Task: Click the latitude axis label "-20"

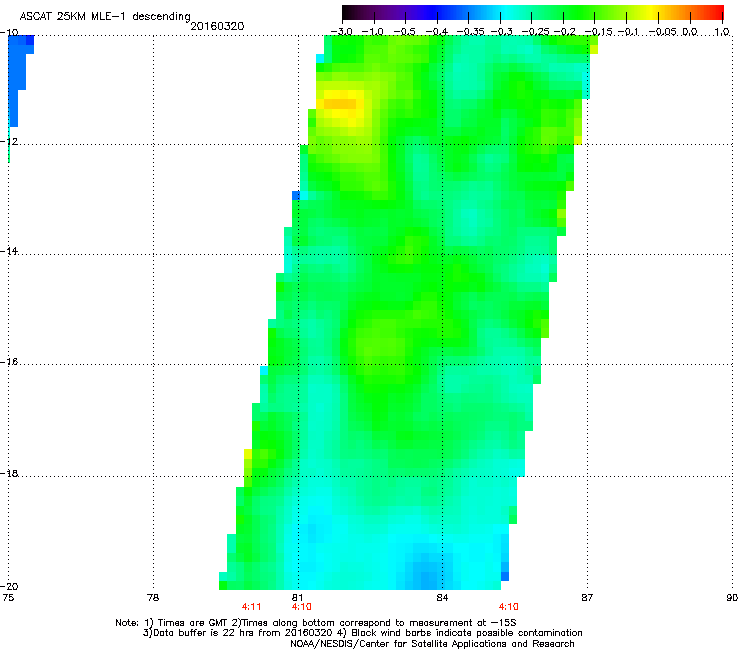Action: click(9, 586)
